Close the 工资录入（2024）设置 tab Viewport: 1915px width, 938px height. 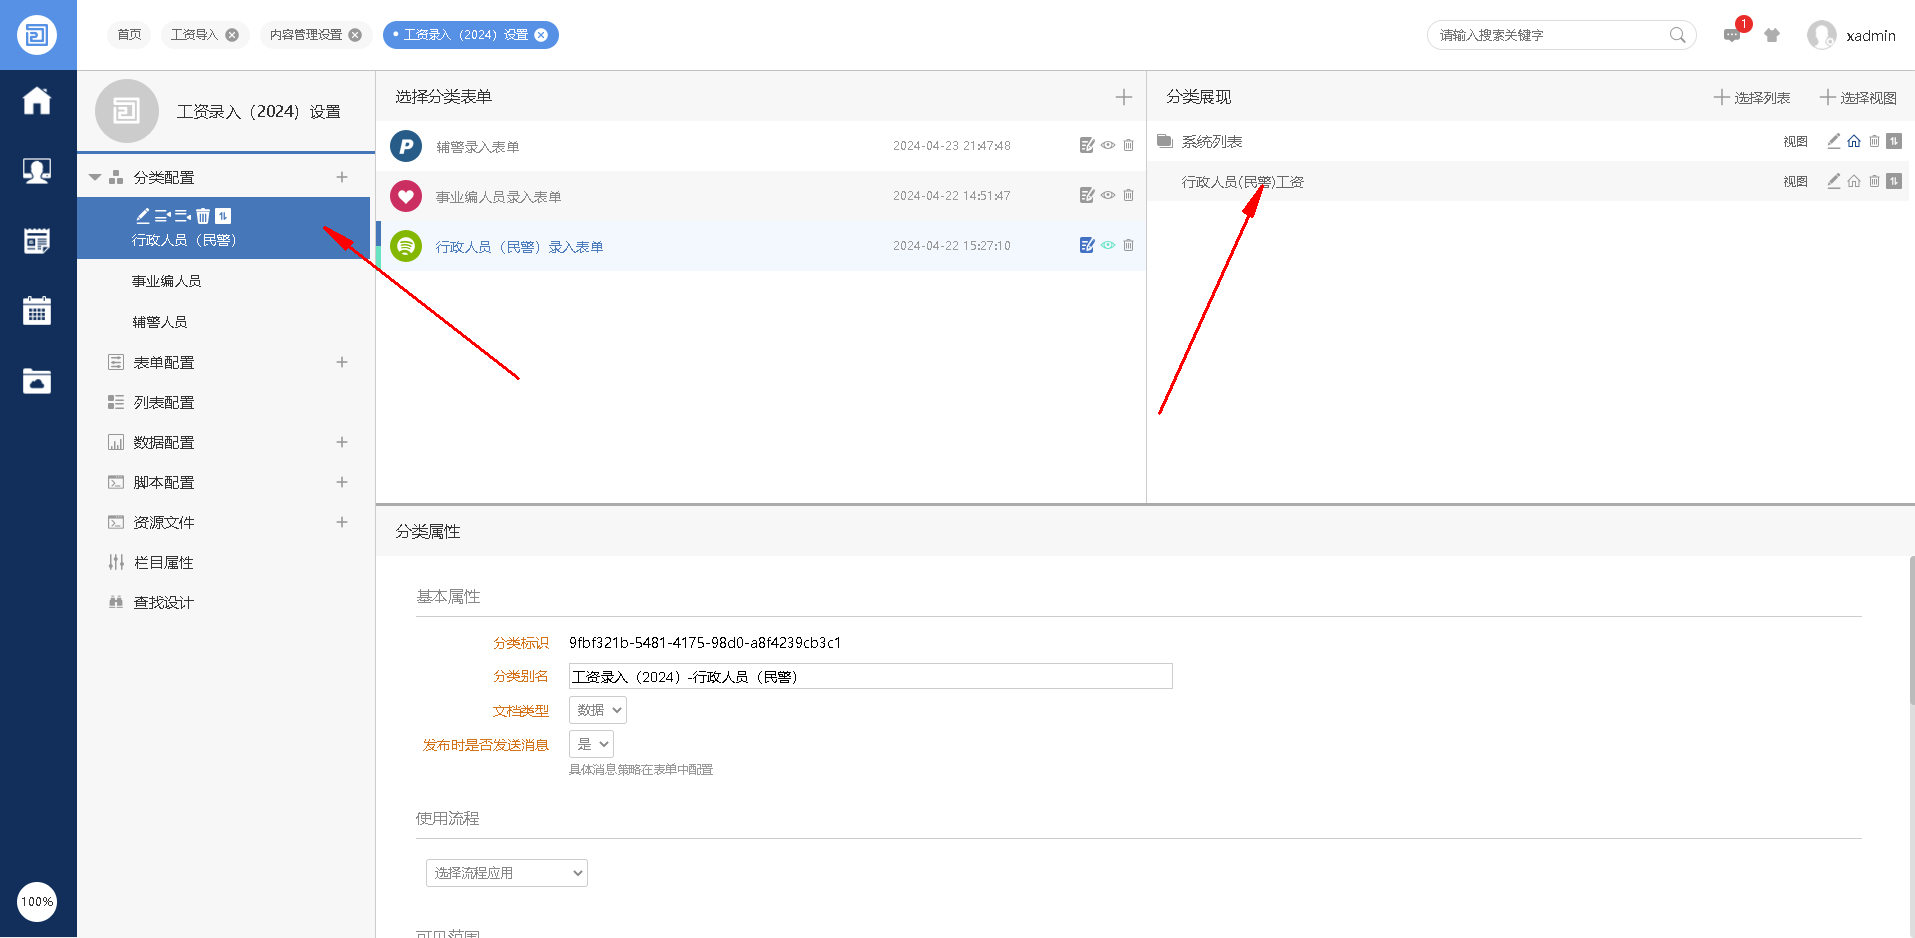point(541,35)
